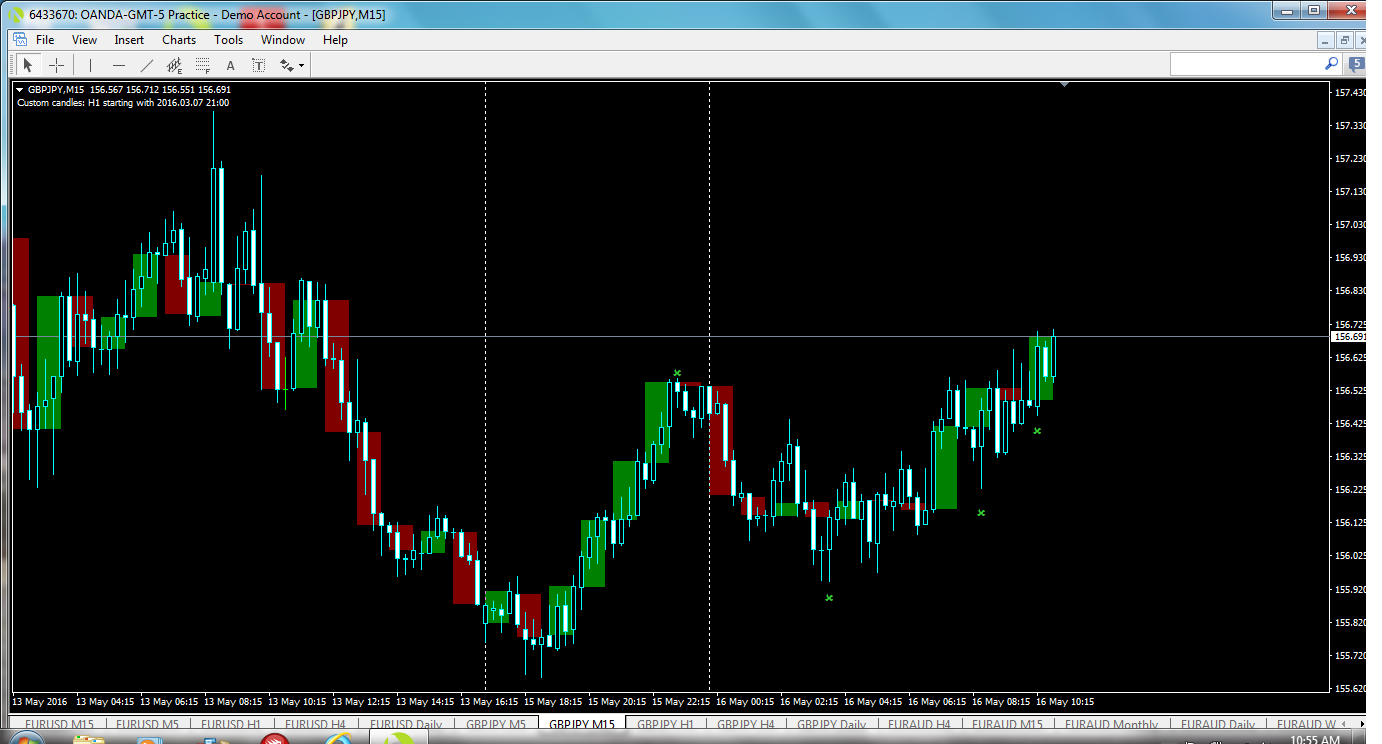Minimize the inner chart window
Viewport: 1382px width, 744px height.
pos(1327,40)
